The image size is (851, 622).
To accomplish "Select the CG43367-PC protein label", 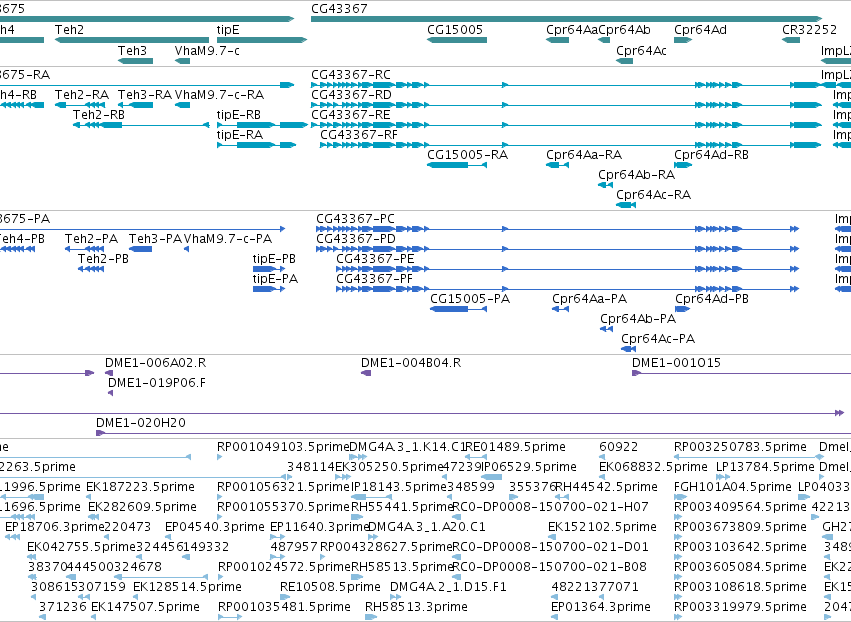I will click(x=355, y=219).
